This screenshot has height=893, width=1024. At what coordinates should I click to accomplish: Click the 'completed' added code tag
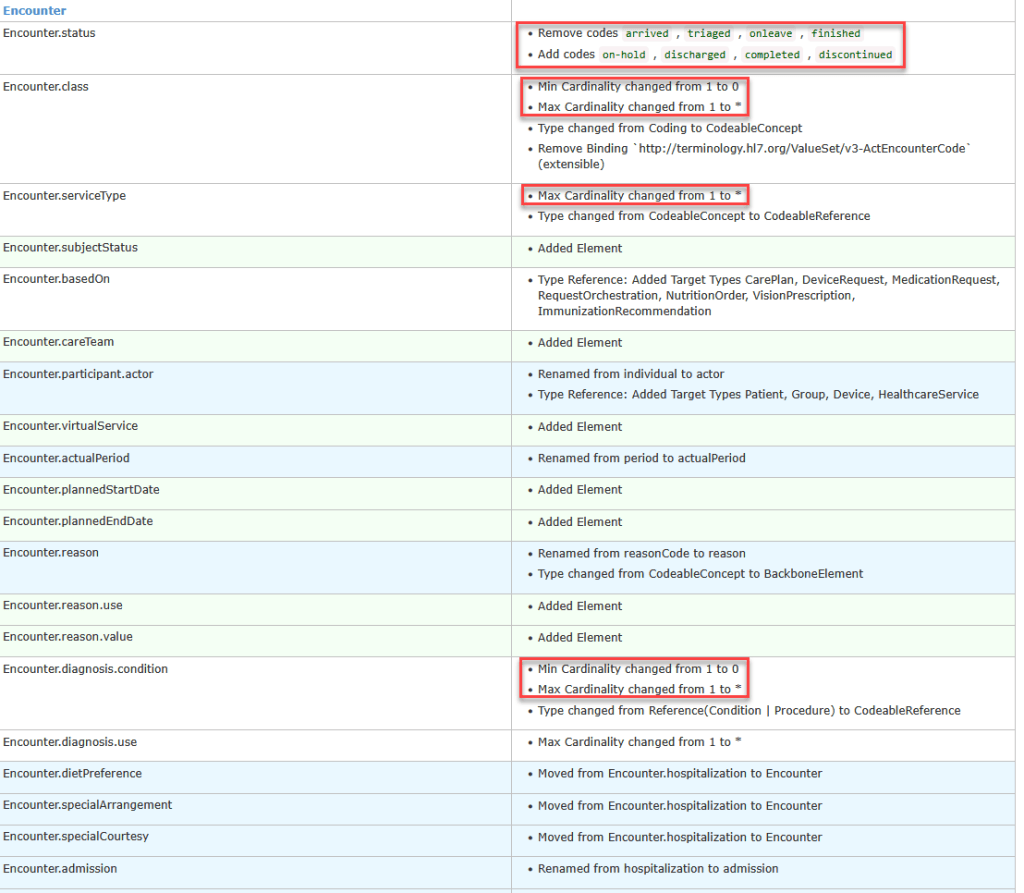[x=772, y=55]
